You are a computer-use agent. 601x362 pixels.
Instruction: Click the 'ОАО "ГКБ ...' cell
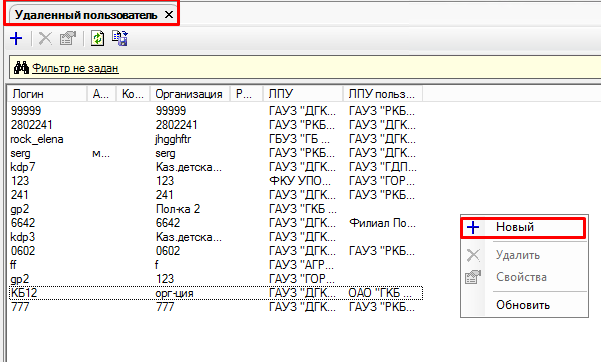click(x=380, y=293)
